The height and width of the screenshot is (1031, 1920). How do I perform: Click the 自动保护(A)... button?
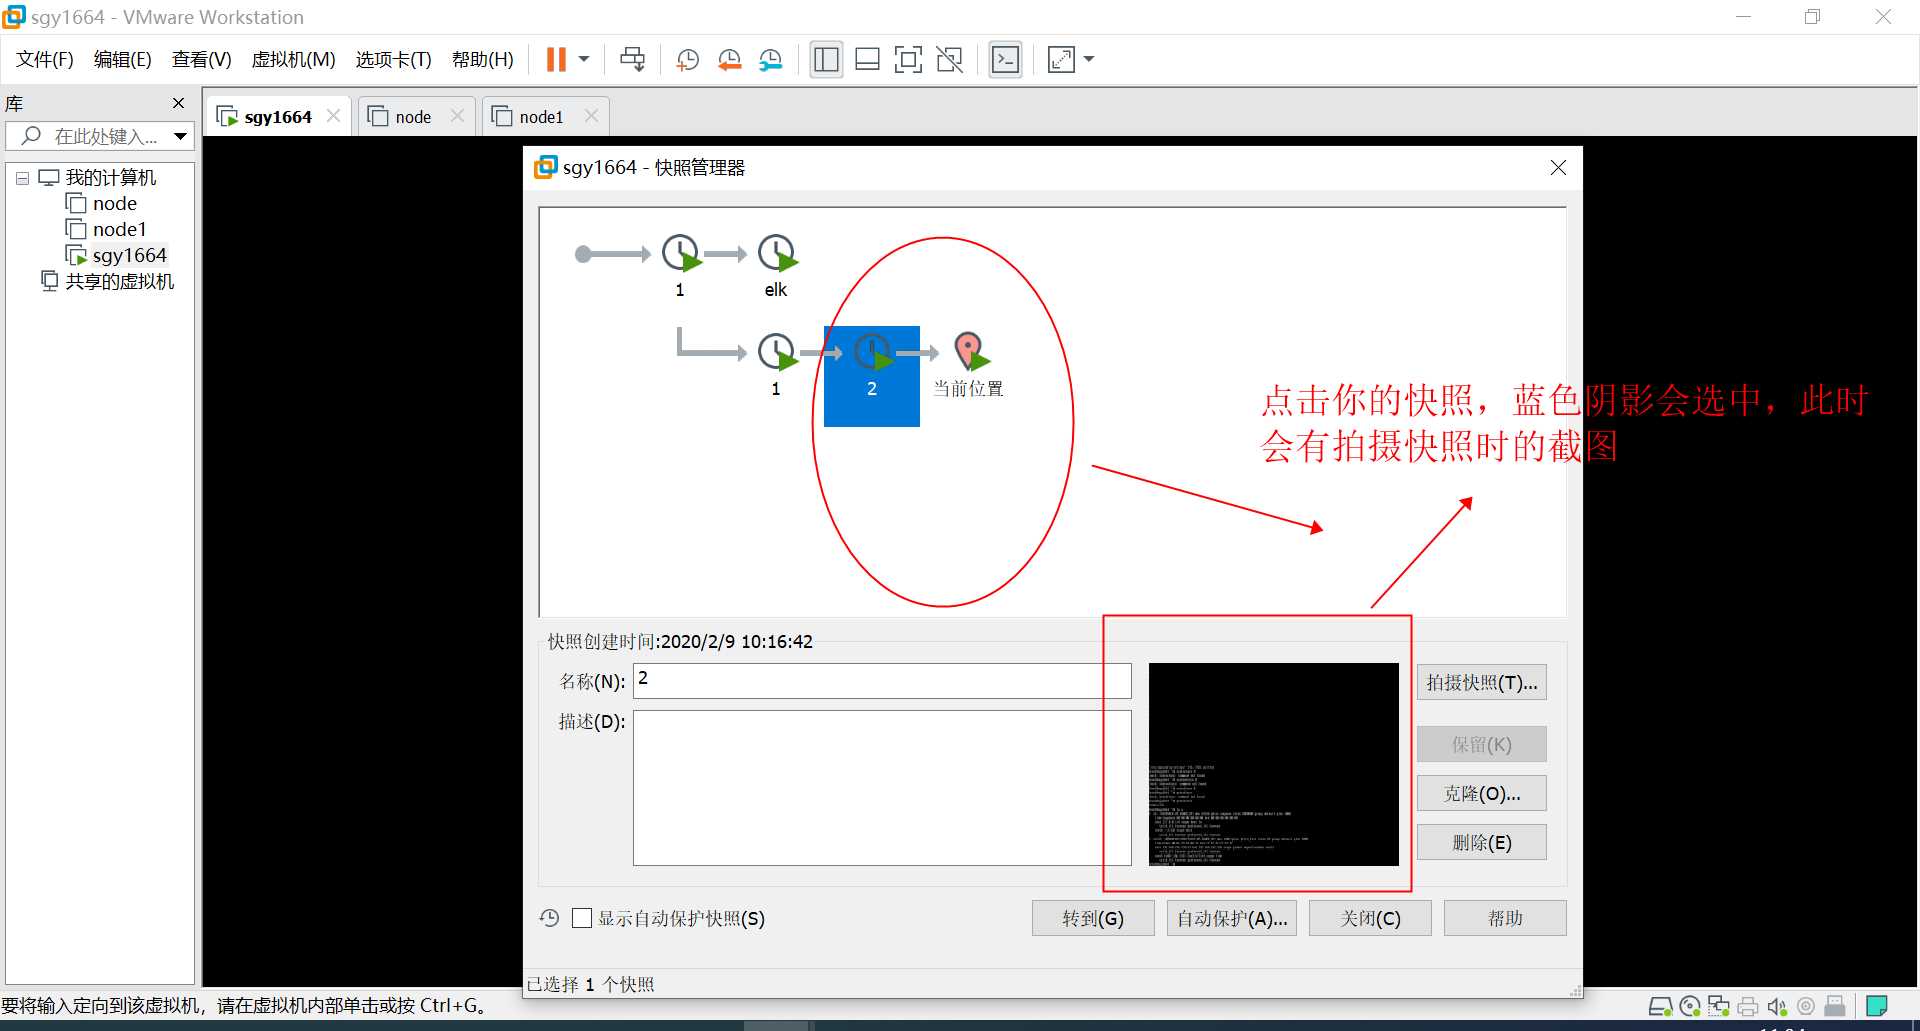pos(1231,918)
